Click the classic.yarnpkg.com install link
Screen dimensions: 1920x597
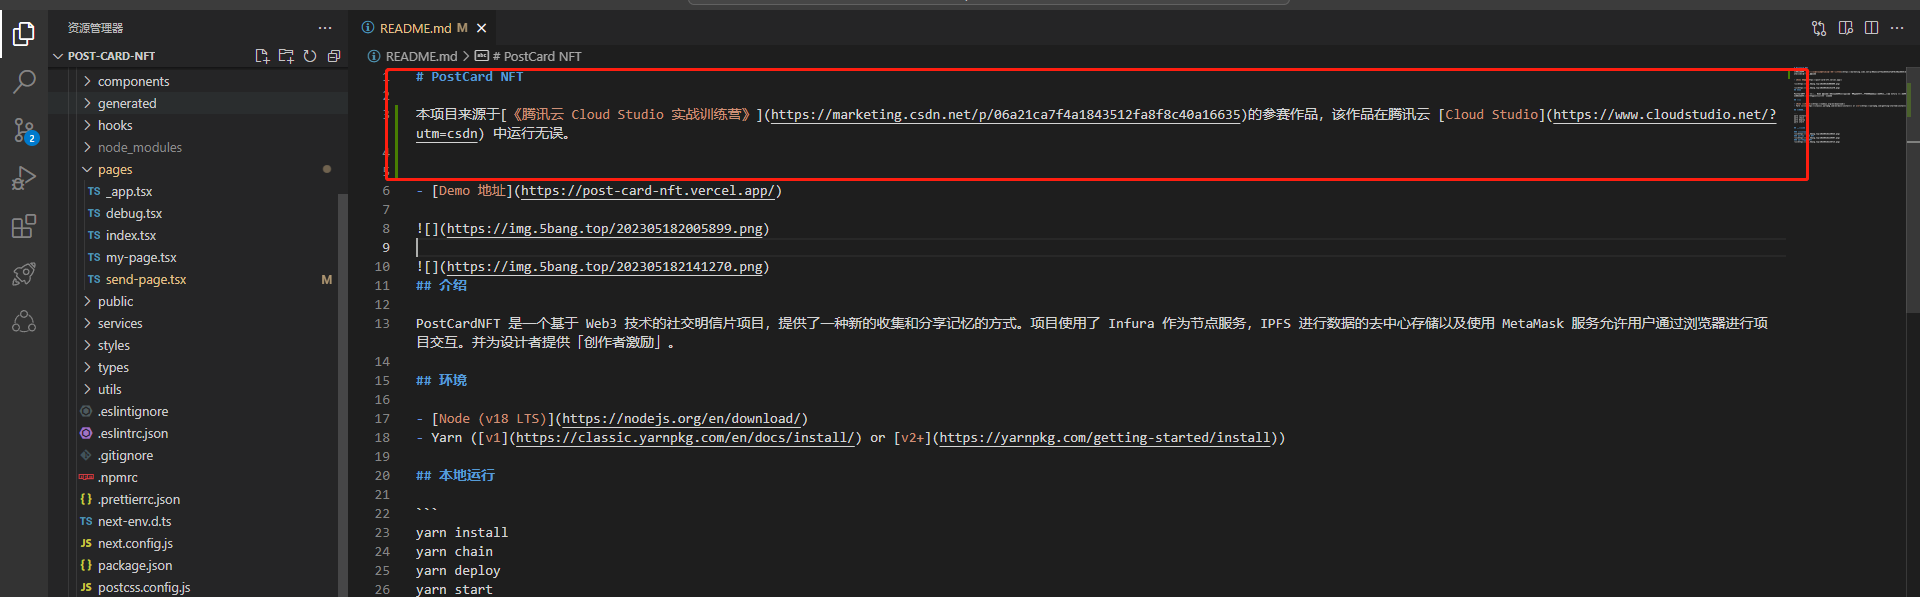[x=686, y=438]
